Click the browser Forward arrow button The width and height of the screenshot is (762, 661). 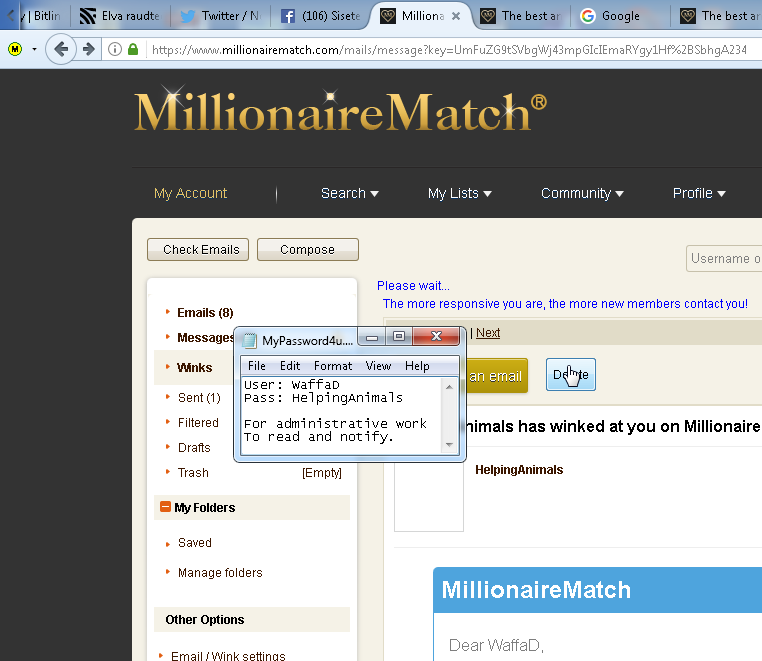coord(88,49)
